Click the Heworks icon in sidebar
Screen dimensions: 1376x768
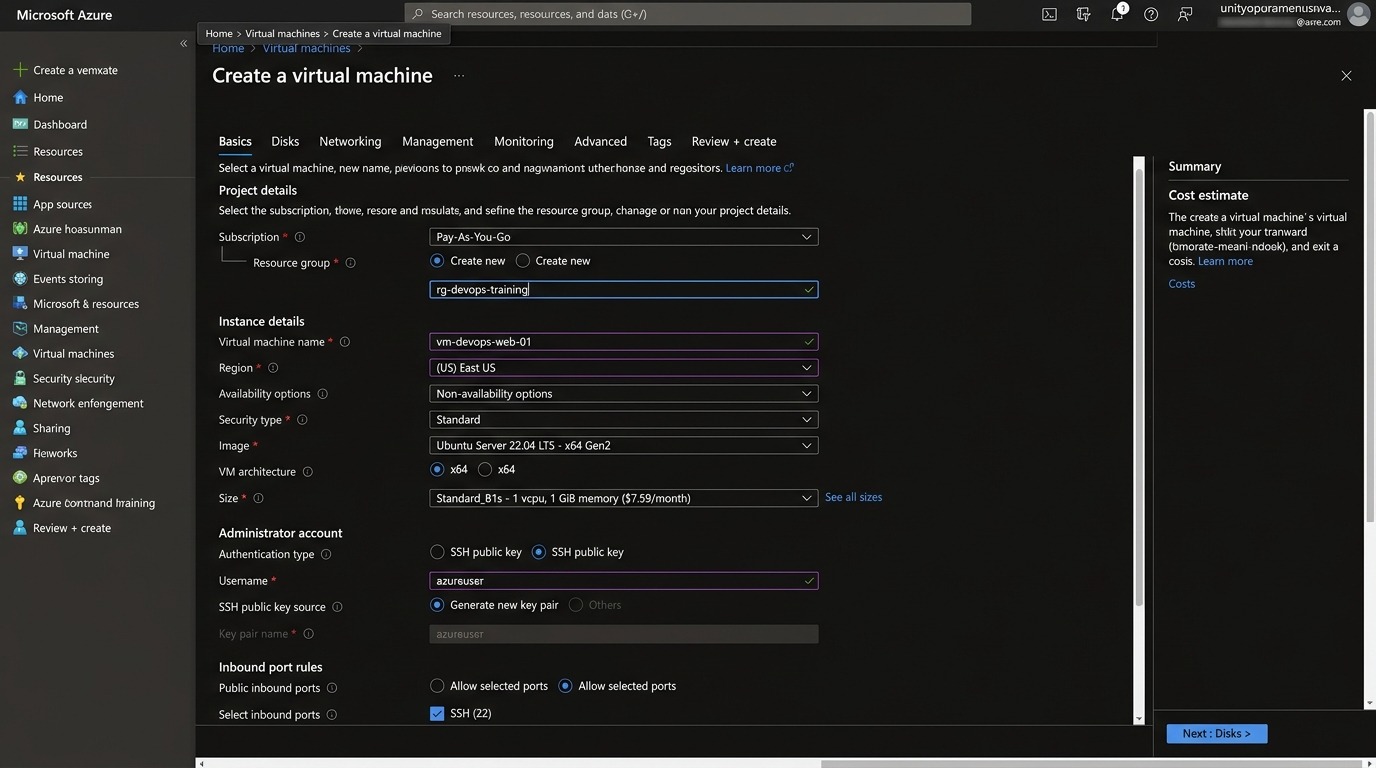click(20, 453)
